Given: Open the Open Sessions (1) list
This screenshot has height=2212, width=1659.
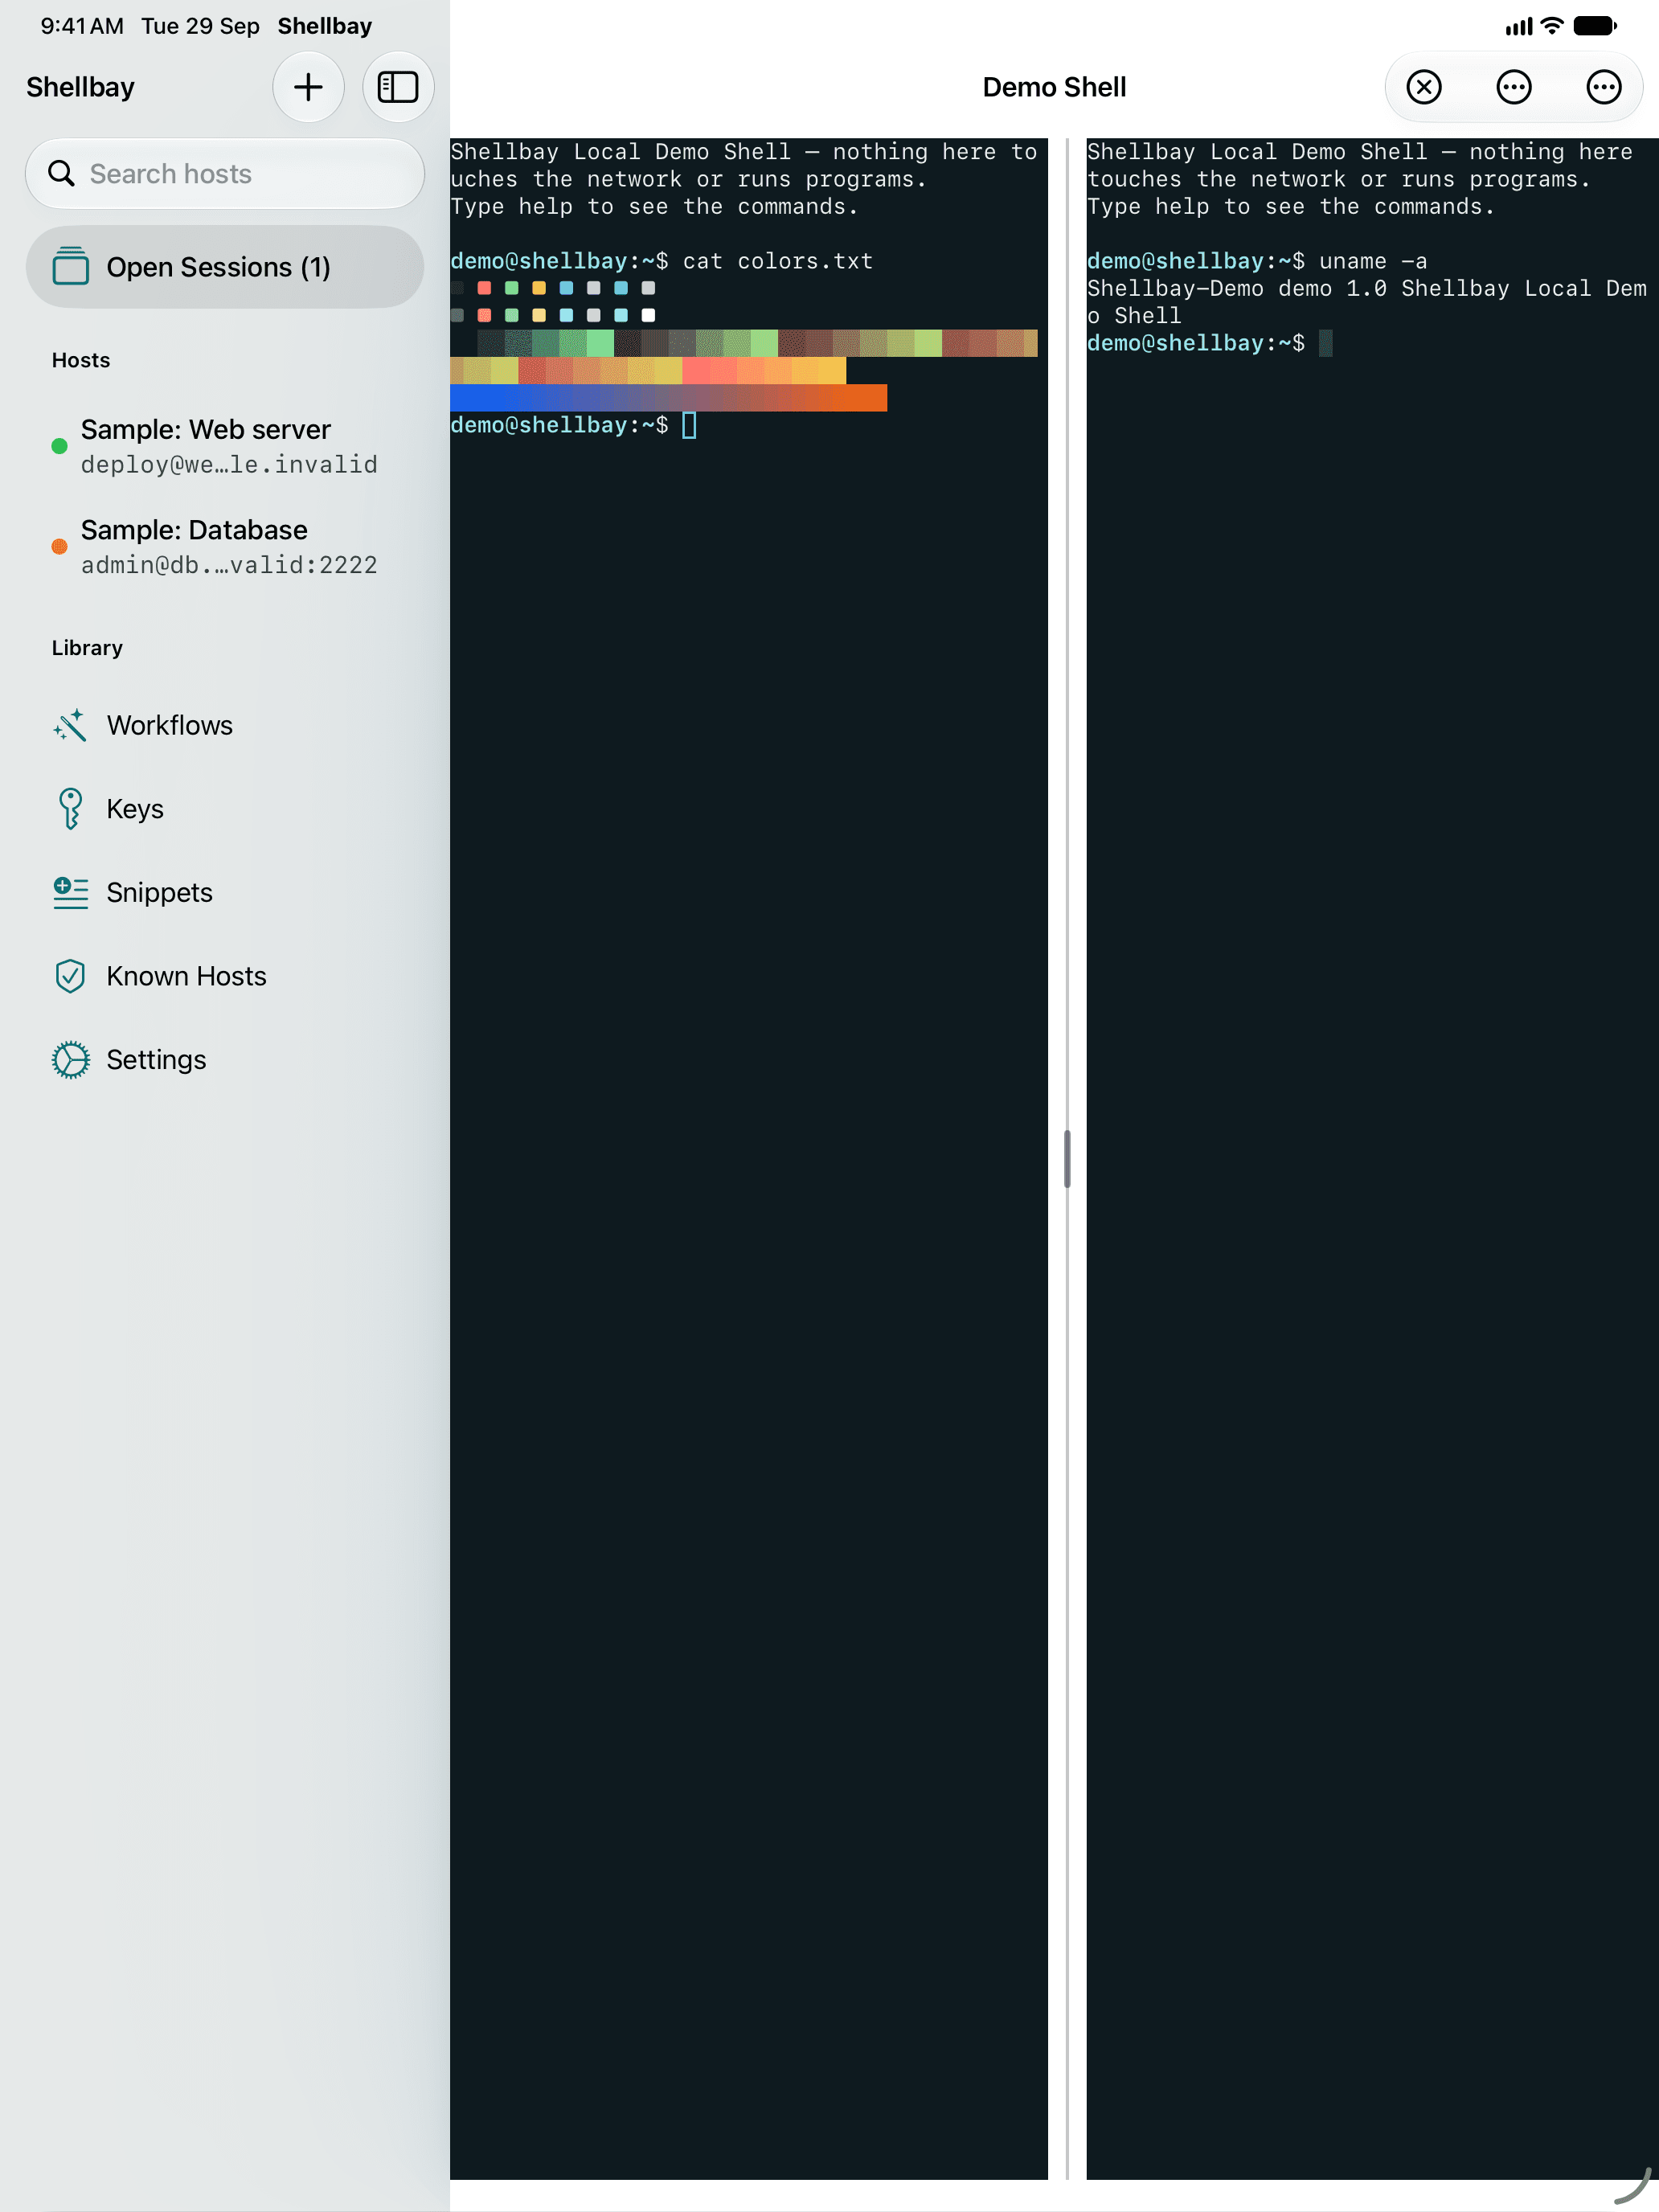Looking at the screenshot, I should pos(225,267).
